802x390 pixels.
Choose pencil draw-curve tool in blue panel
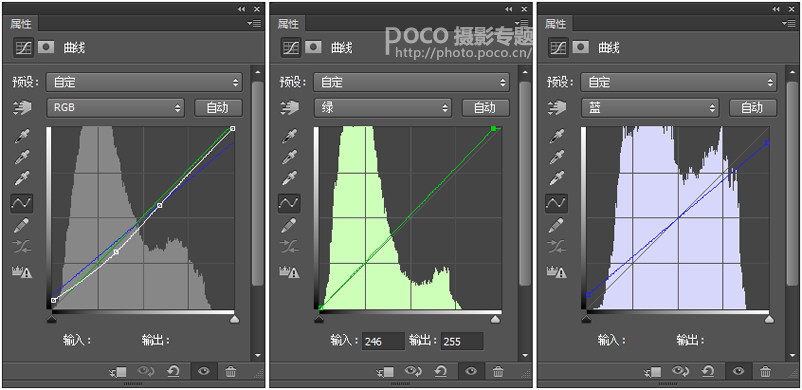[556, 225]
